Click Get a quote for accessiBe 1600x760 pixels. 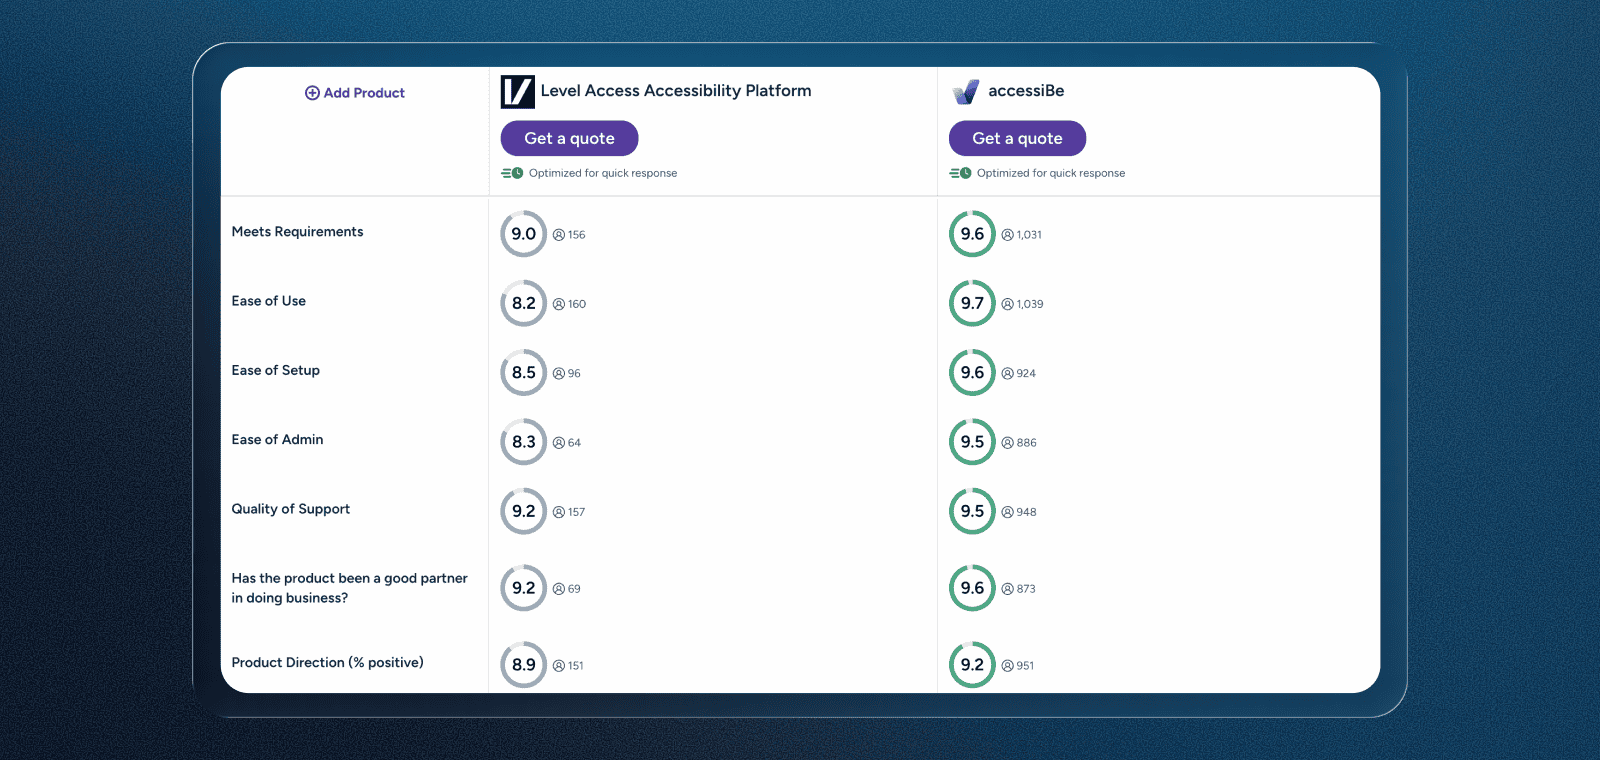click(1017, 138)
